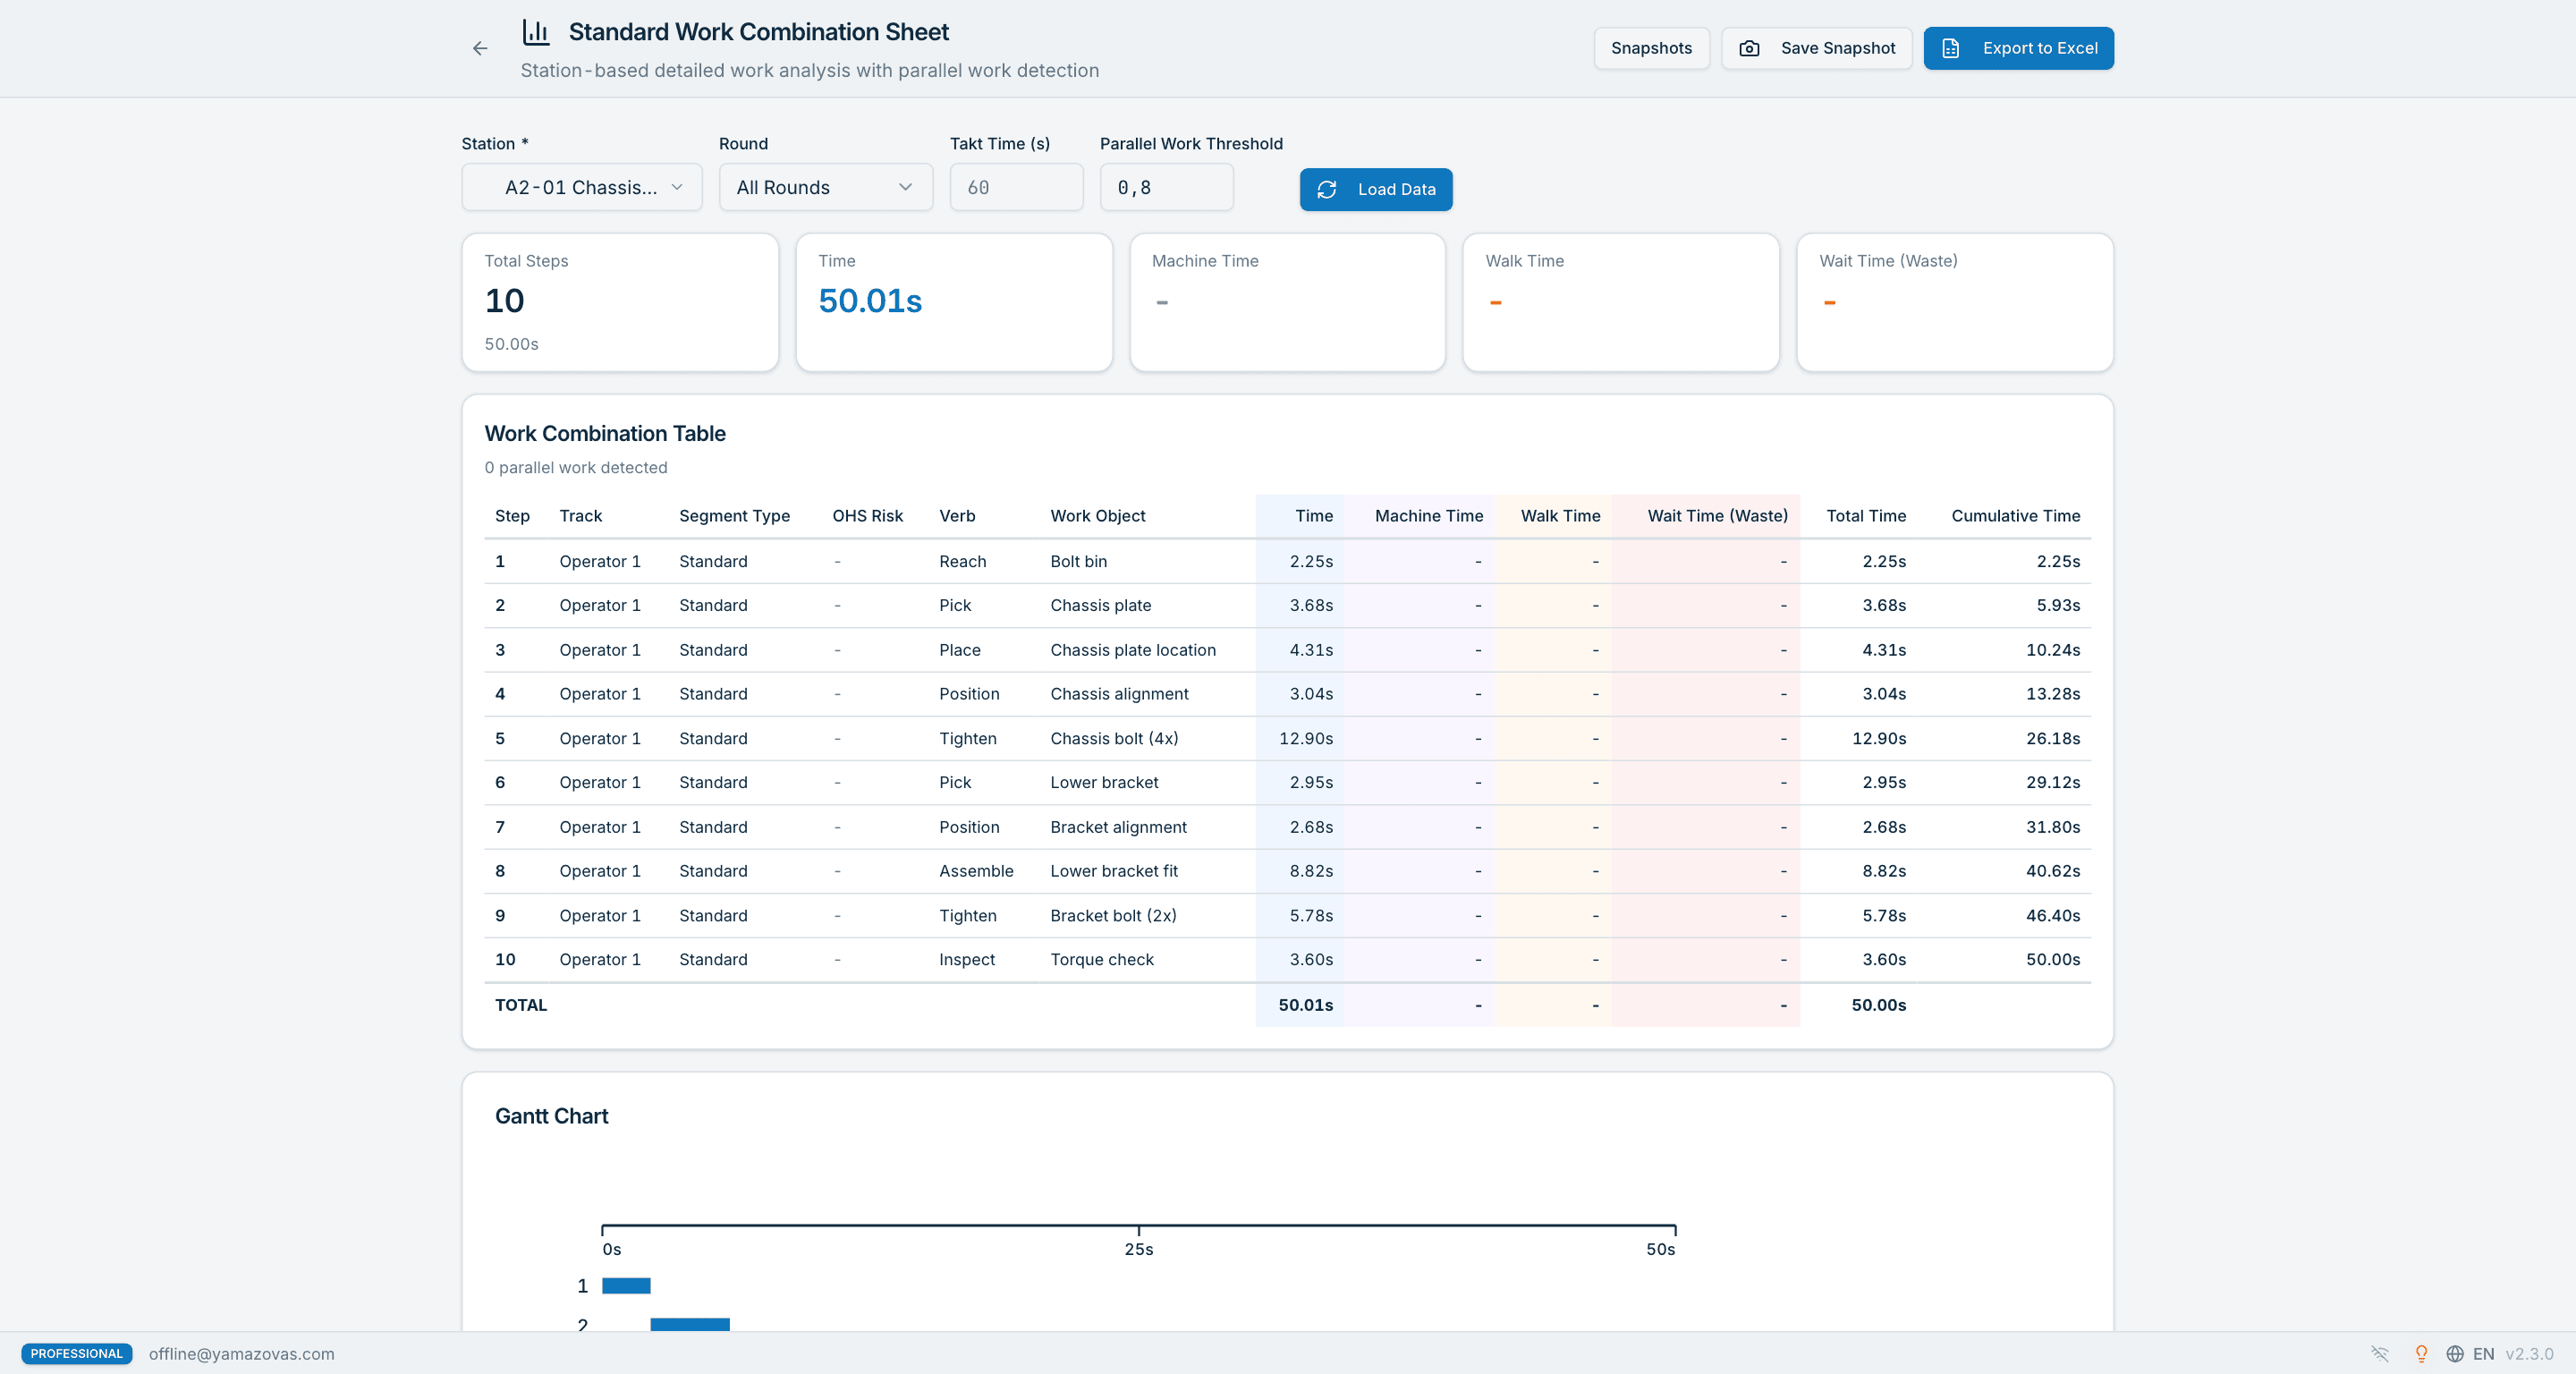Viewport: 2576px width, 1374px height.
Task: Click the 25s tick label on Gantt axis
Action: coord(1138,1249)
